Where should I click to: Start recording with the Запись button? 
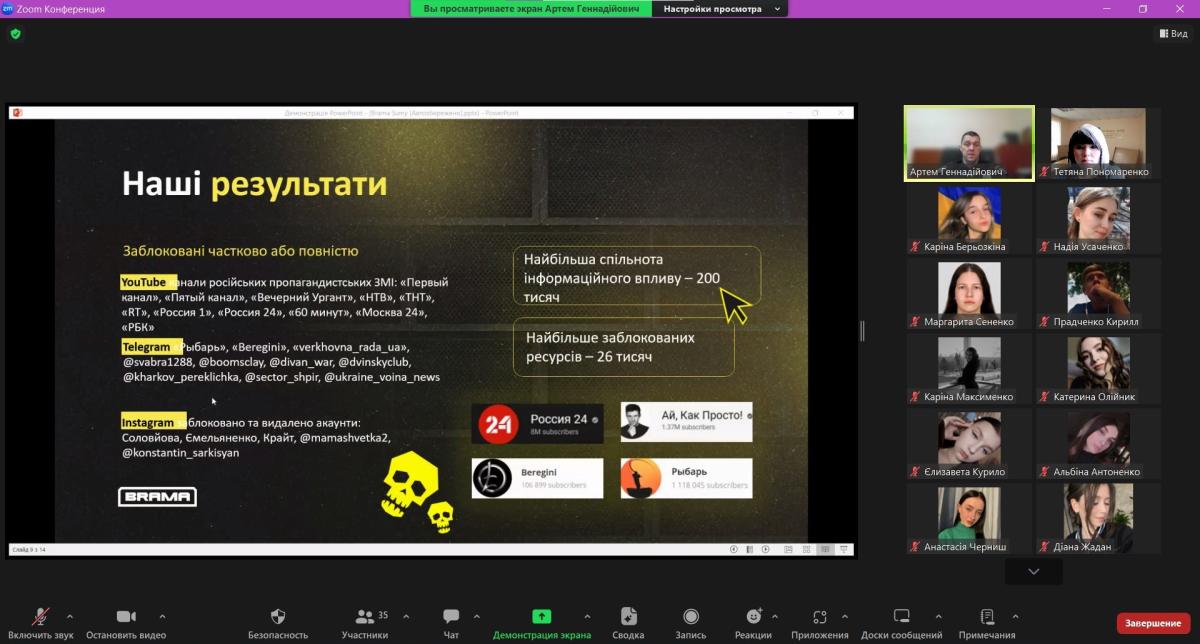tap(690, 617)
